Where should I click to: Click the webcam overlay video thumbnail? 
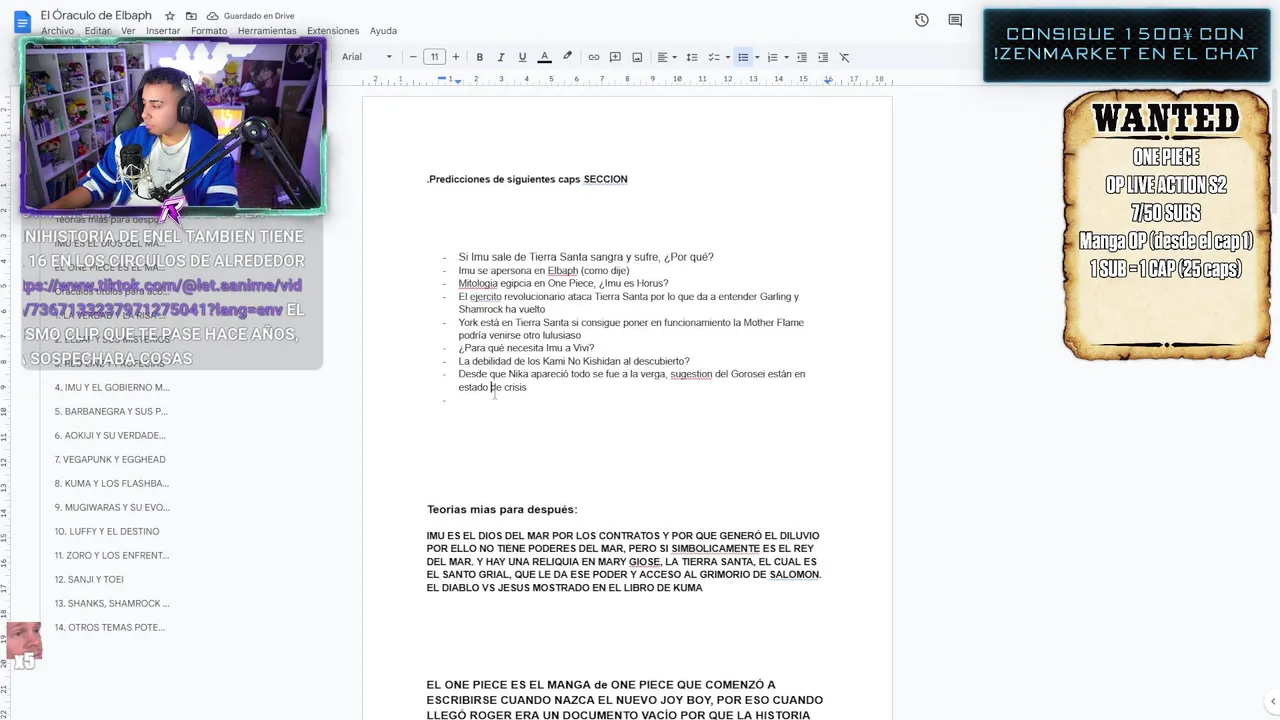(x=174, y=126)
